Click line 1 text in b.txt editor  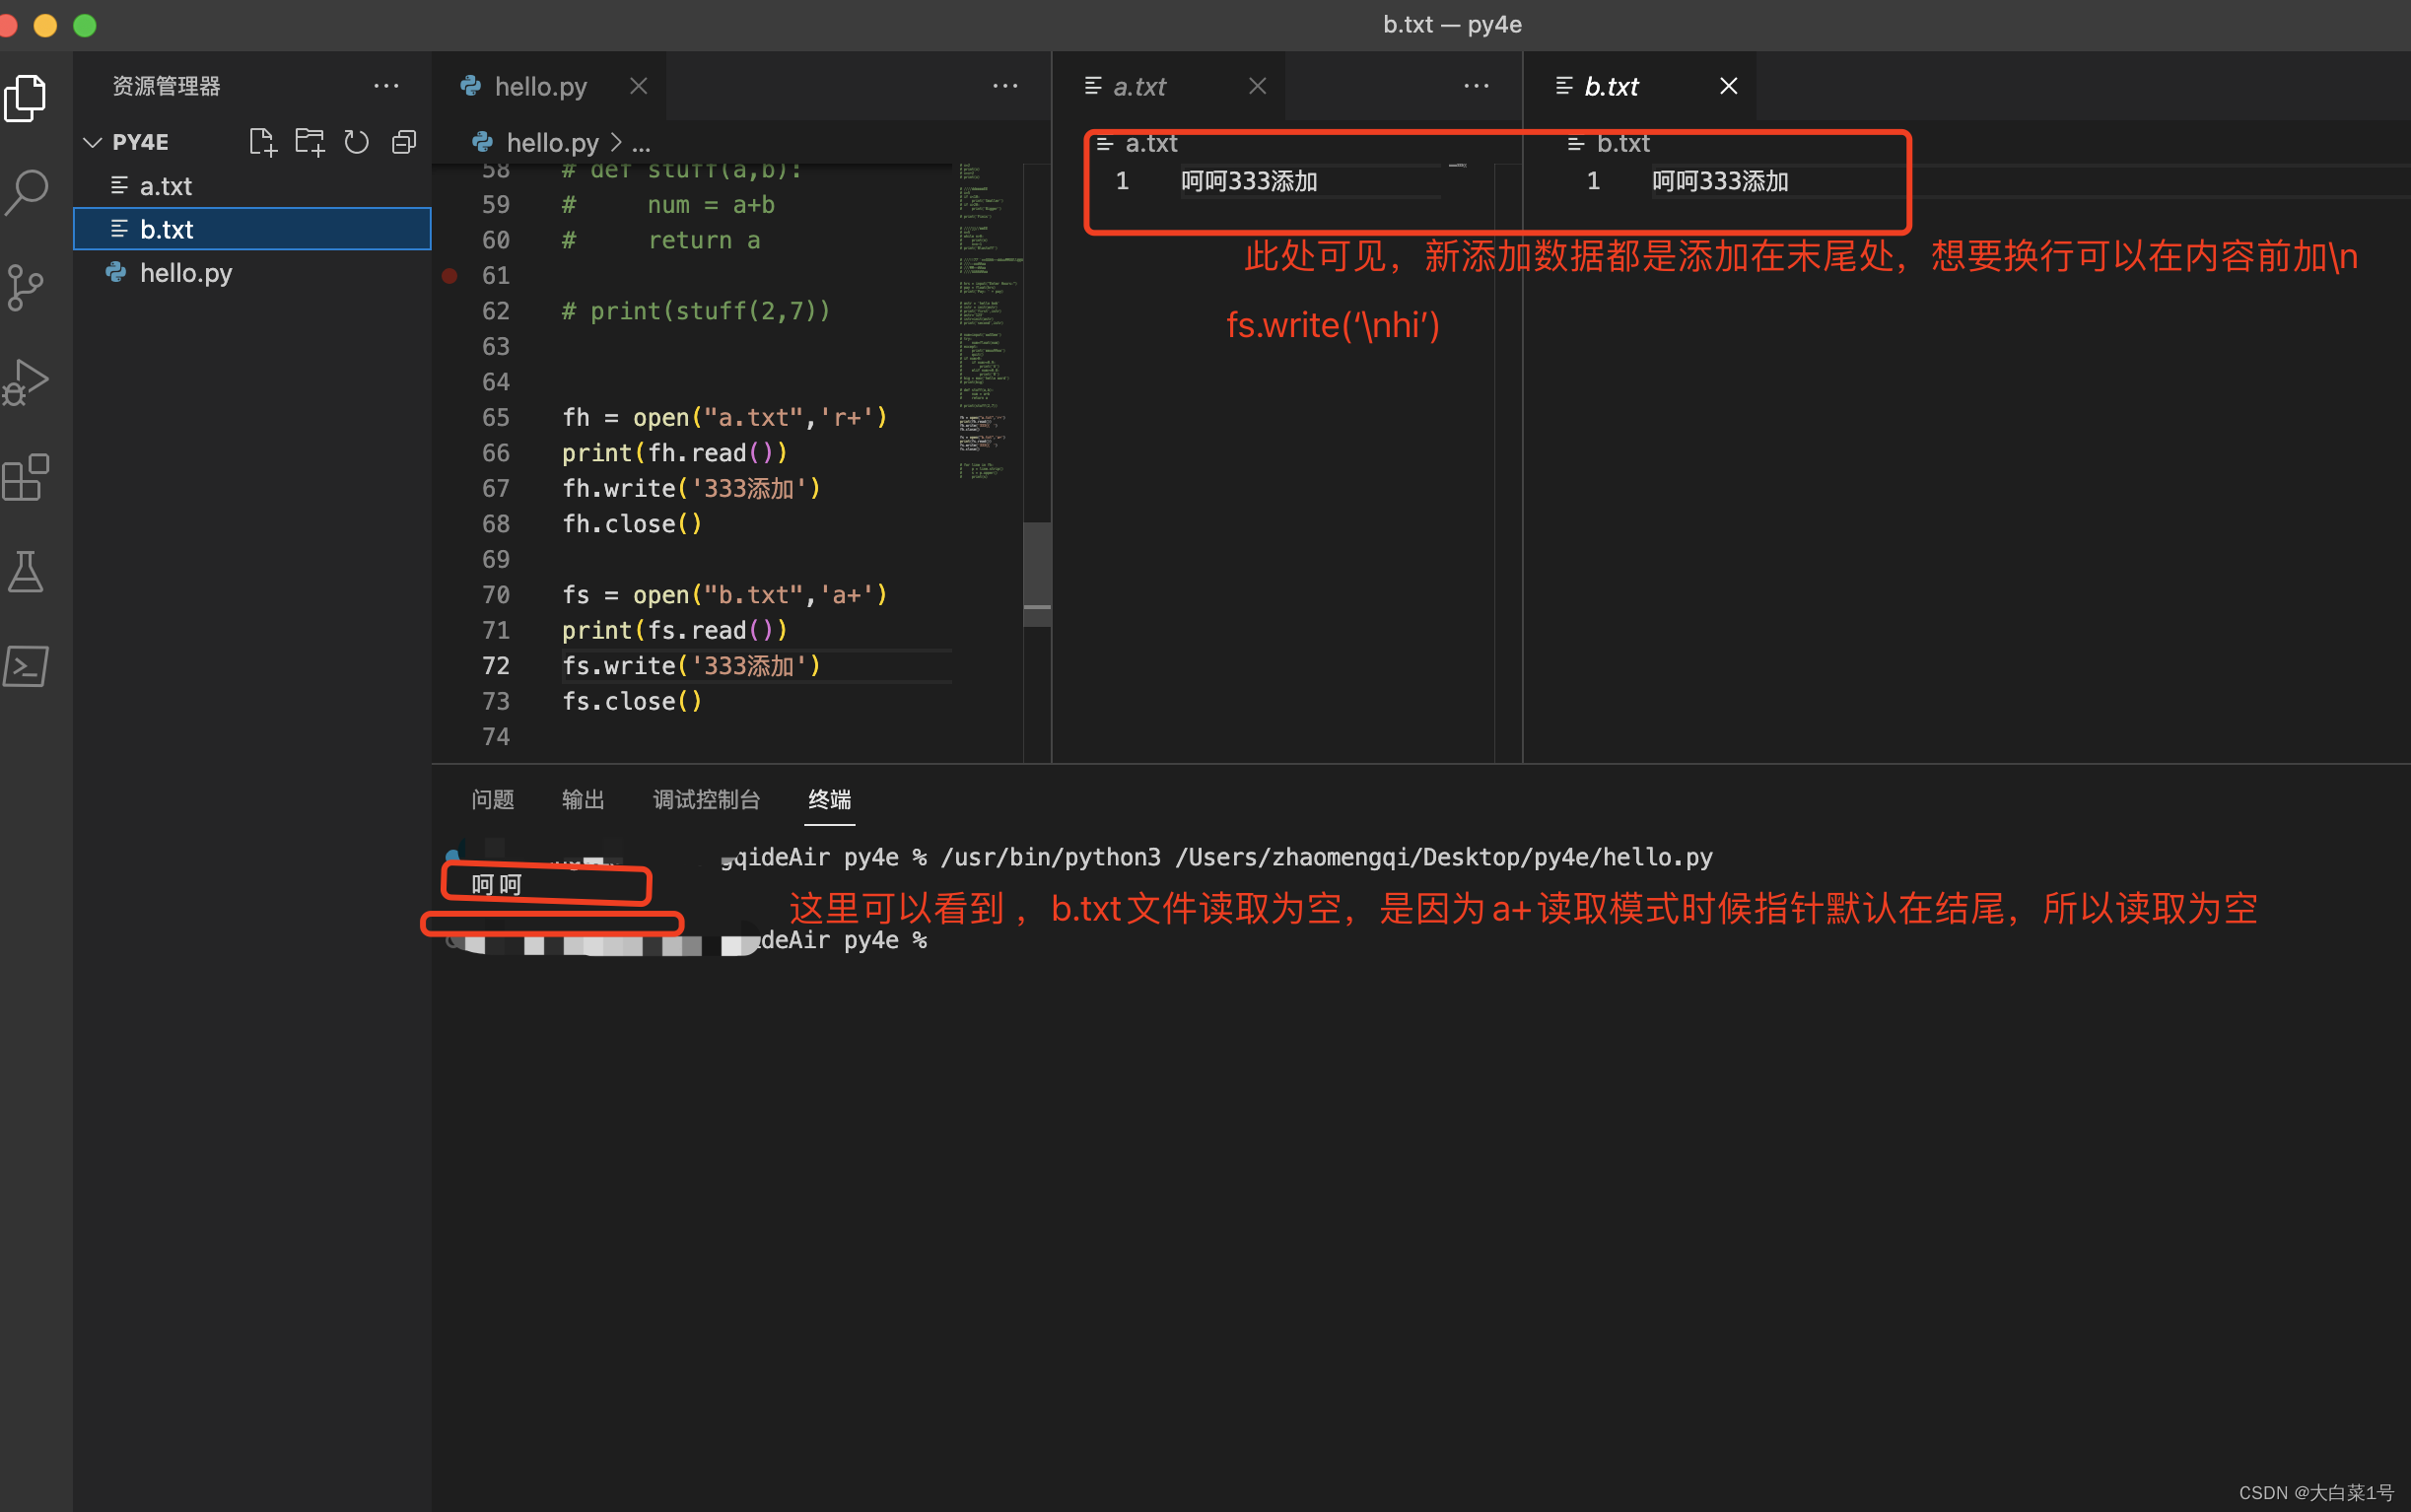[1719, 181]
